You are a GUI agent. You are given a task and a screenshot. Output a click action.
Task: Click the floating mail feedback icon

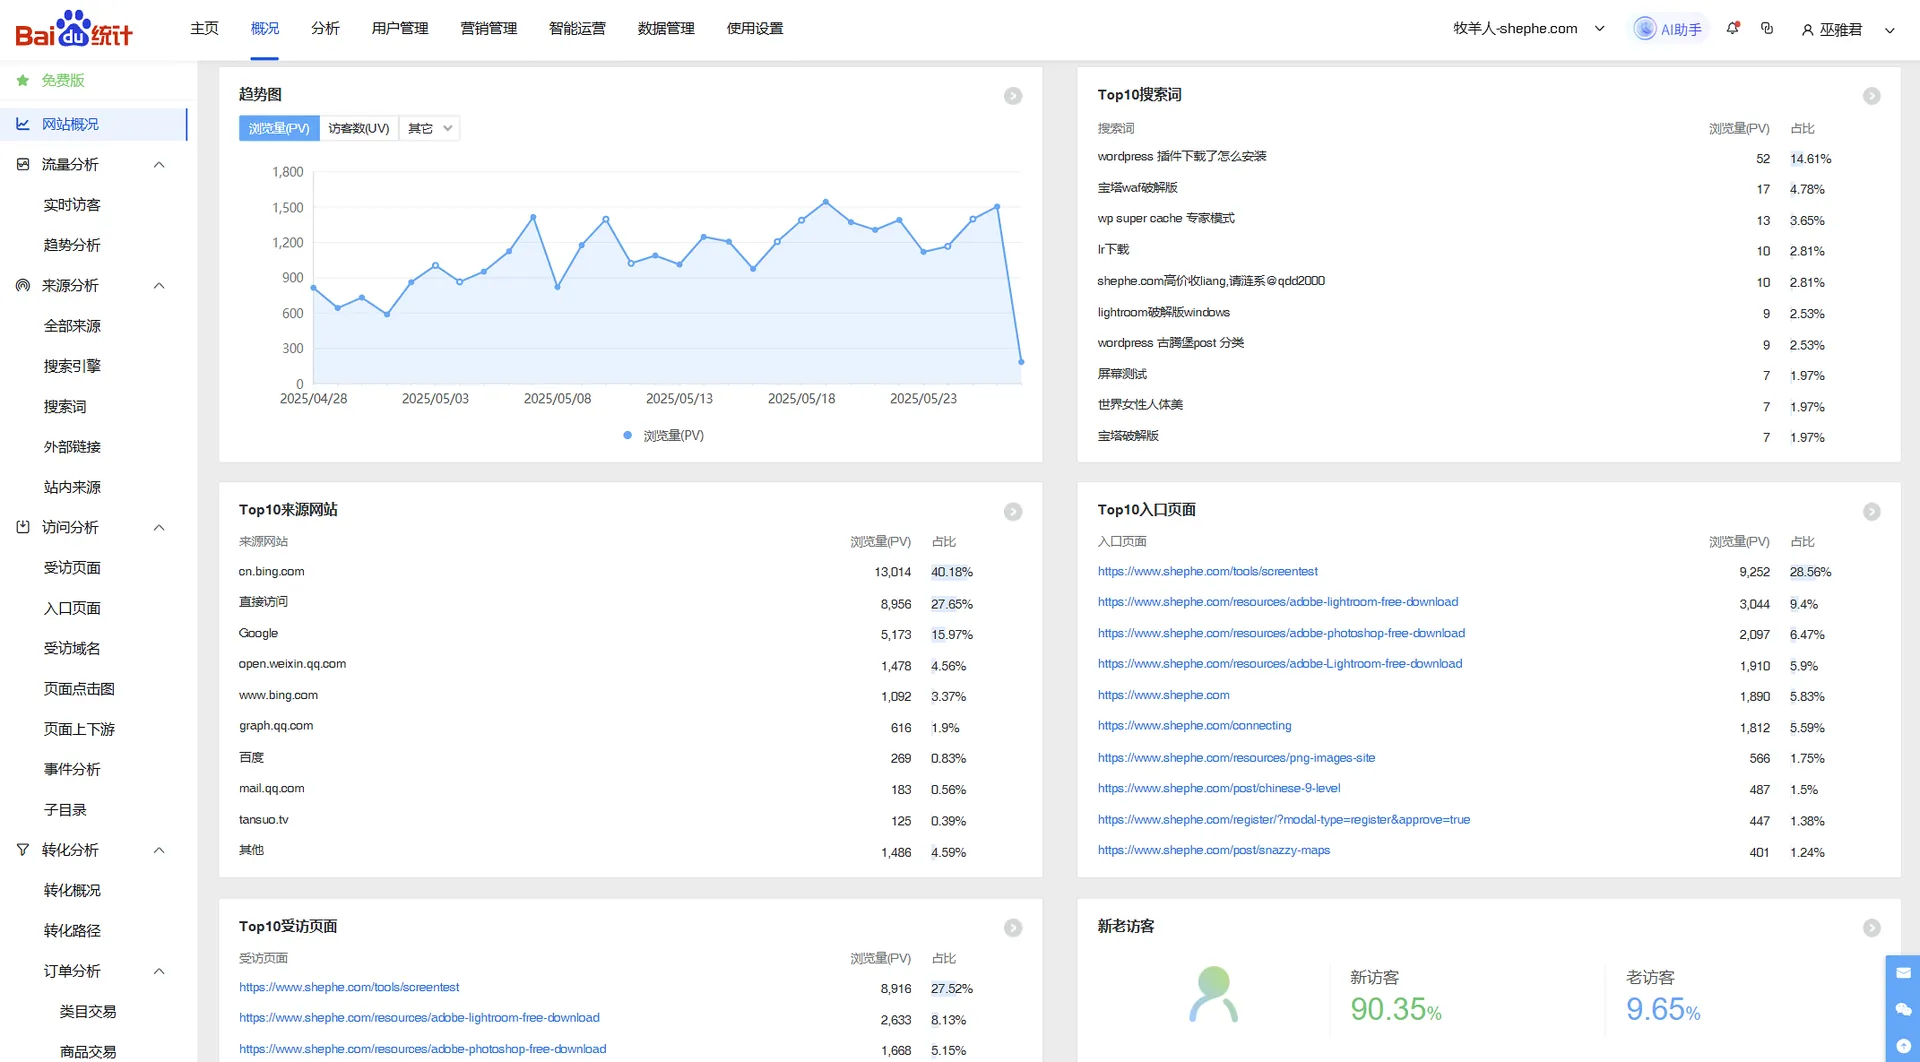coord(1902,973)
